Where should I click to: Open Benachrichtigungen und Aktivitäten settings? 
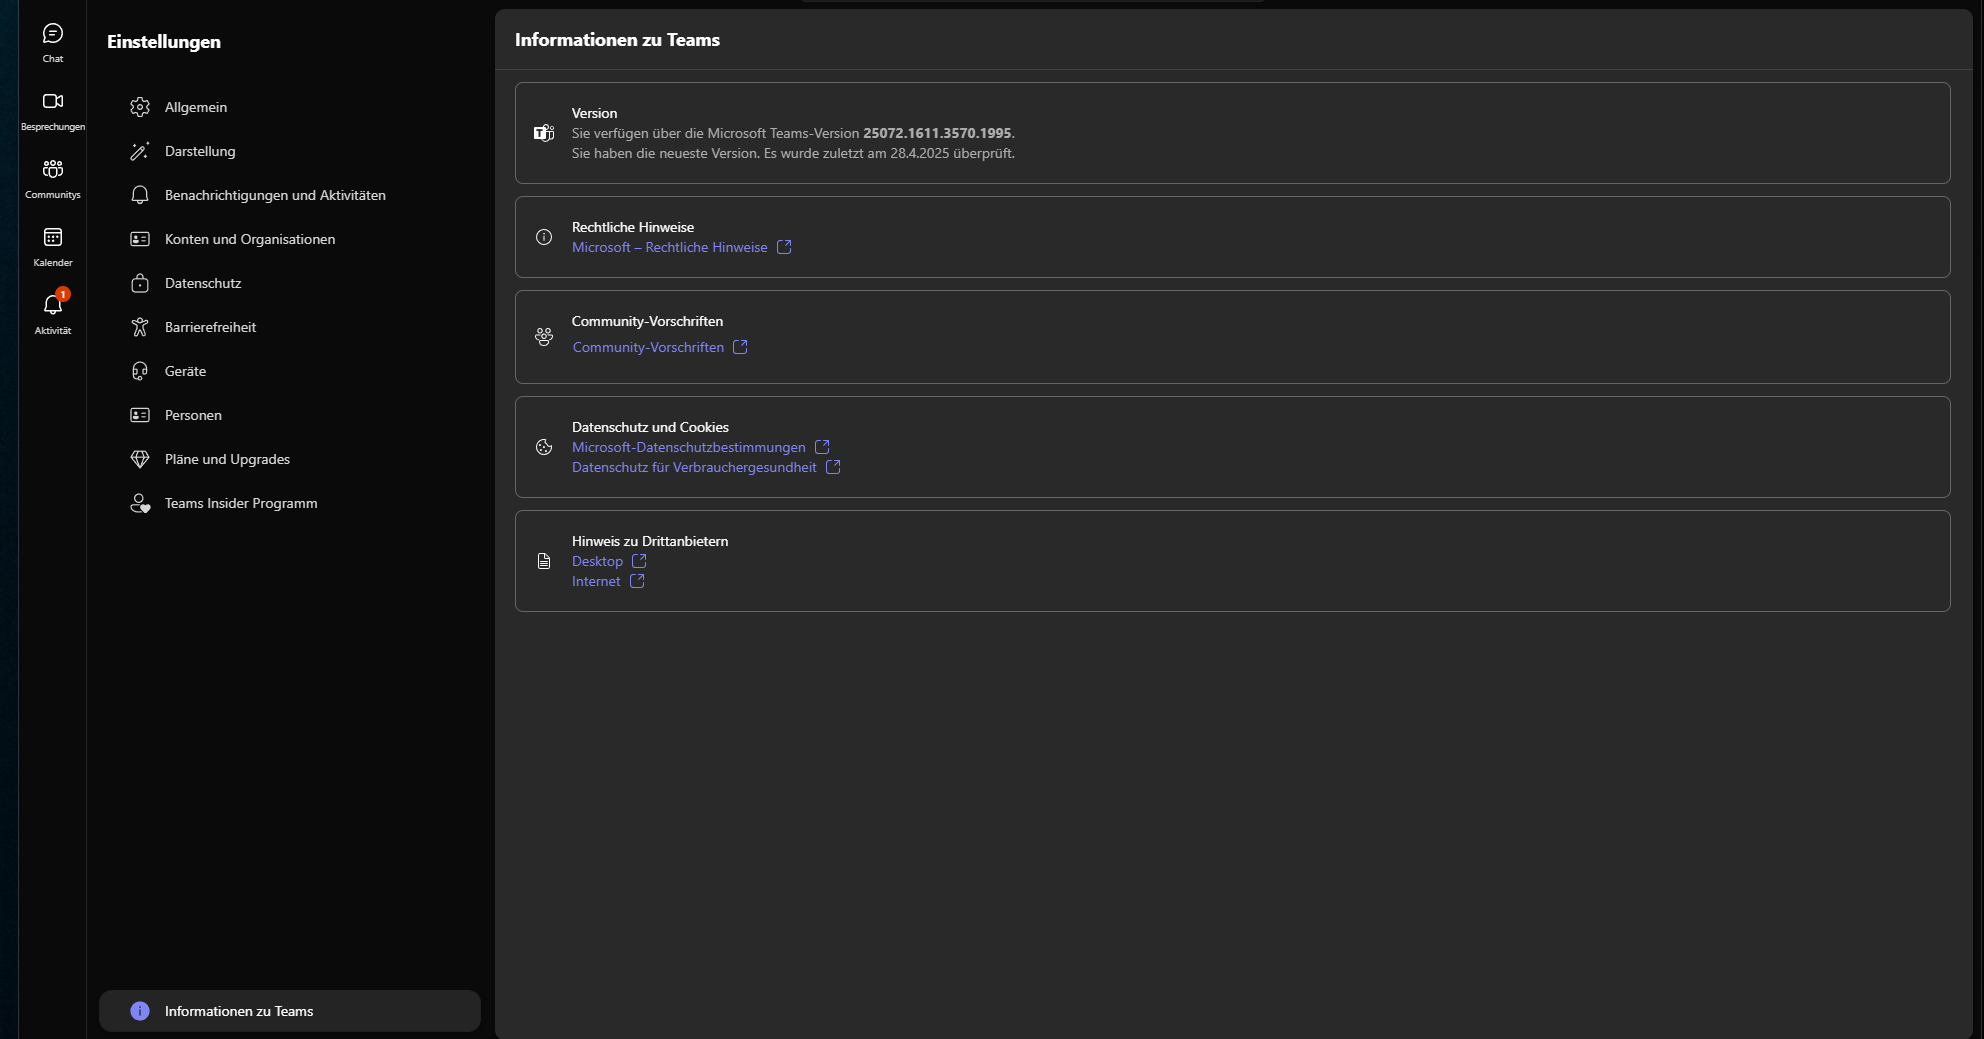coord(275,195)
